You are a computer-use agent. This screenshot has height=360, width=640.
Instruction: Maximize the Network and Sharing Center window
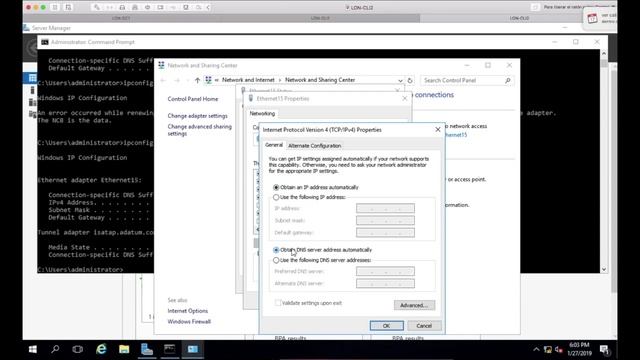(x=488, y=65)
